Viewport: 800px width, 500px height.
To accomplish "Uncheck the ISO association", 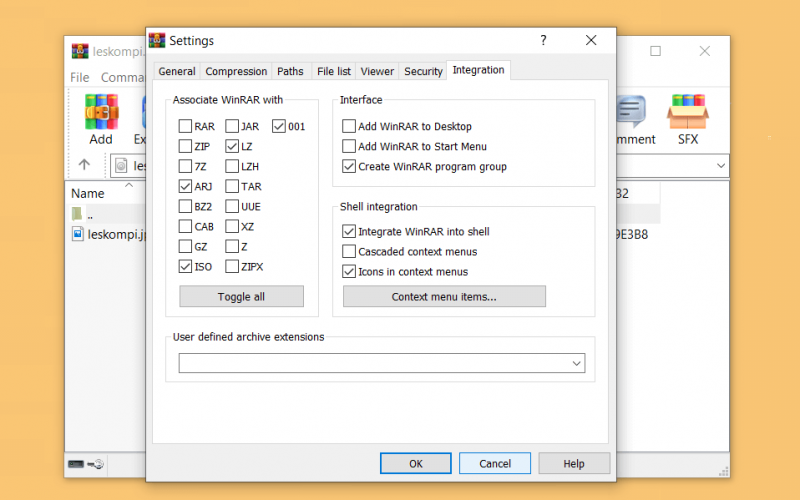I will point(185,266).
